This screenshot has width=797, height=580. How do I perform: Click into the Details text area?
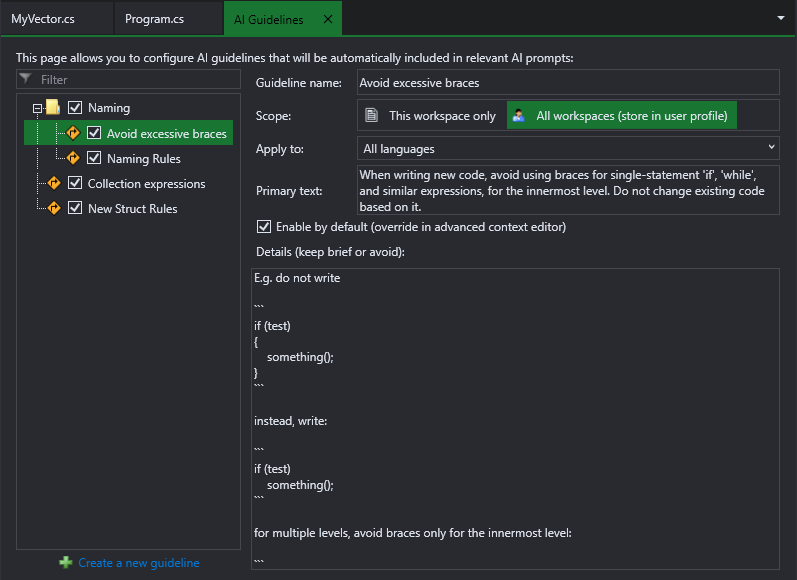(x=515, y=419)
